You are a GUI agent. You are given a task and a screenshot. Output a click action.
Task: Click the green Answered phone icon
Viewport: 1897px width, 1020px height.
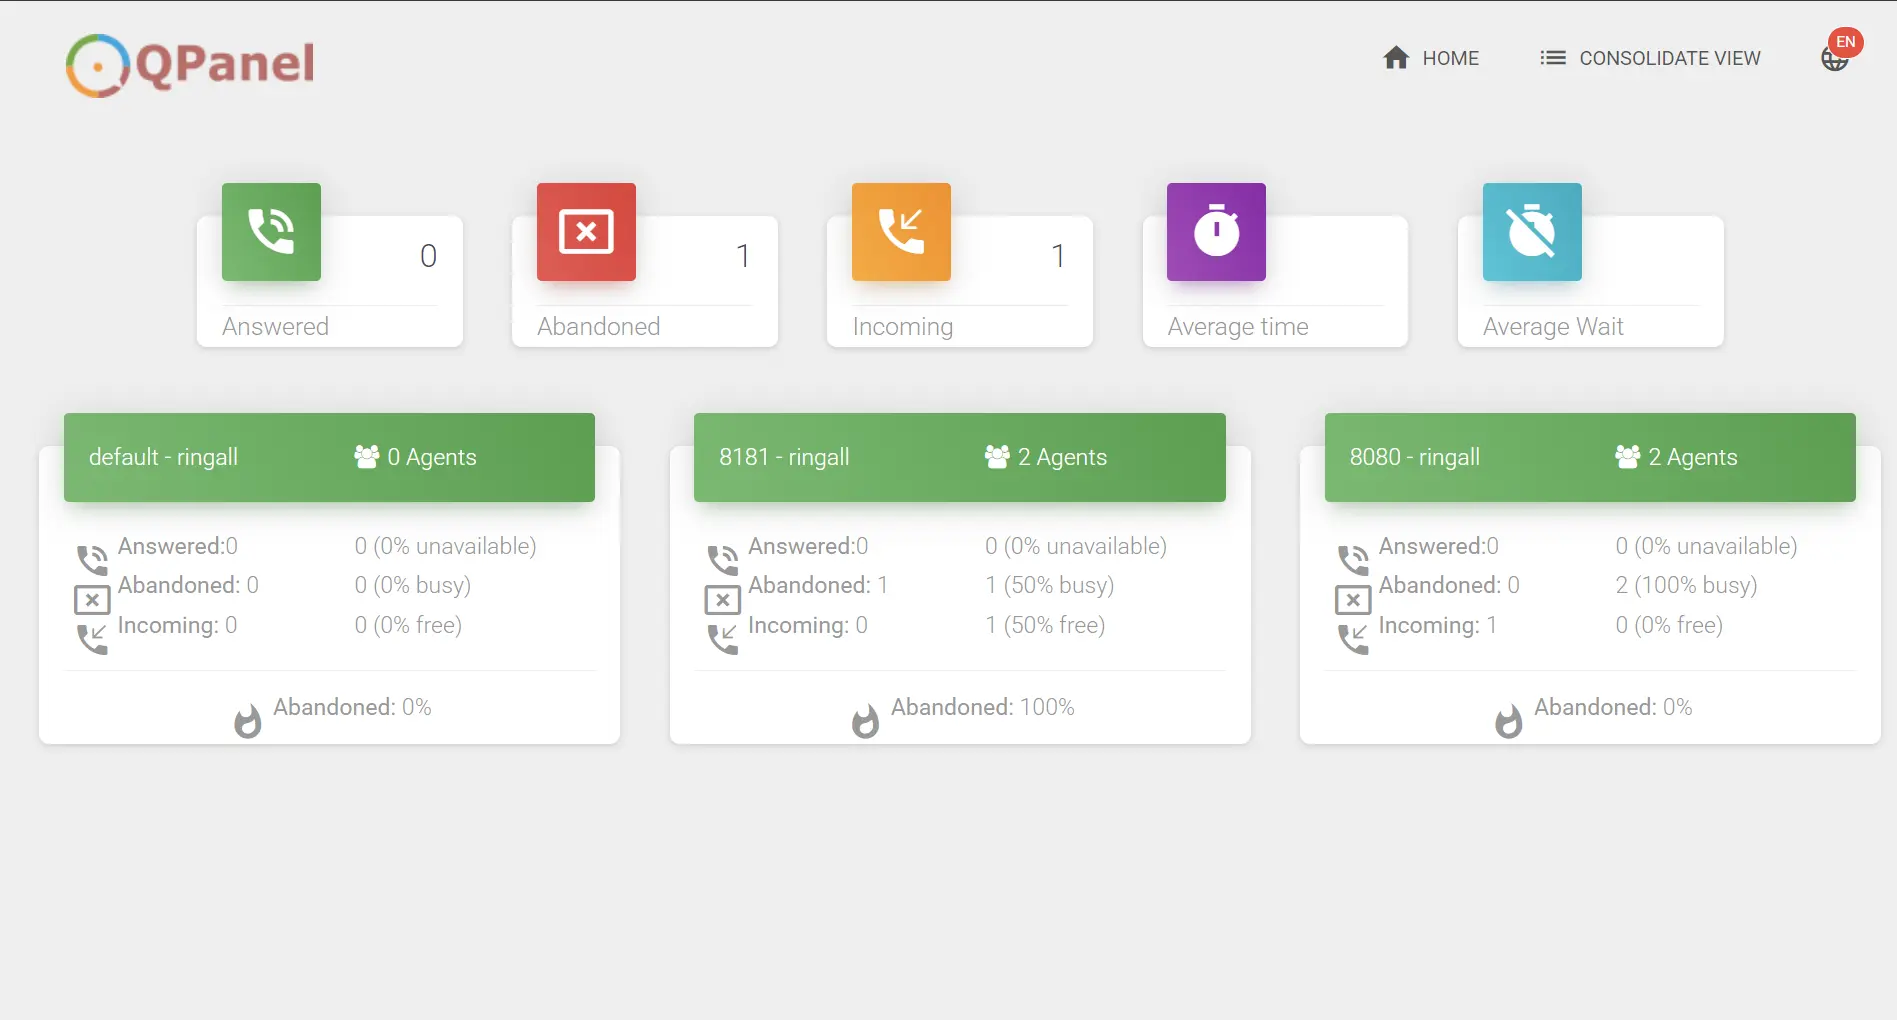tap(271, 232)
